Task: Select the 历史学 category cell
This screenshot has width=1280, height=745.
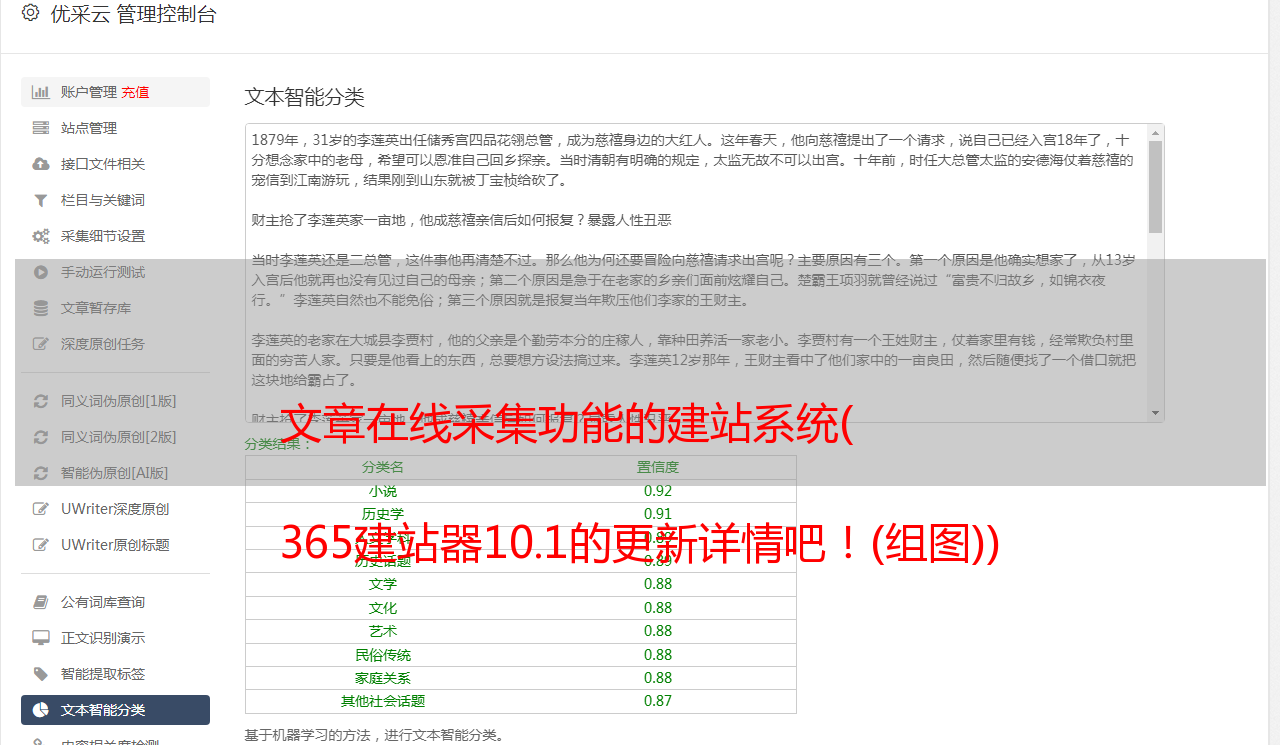Action: point(383,514)
